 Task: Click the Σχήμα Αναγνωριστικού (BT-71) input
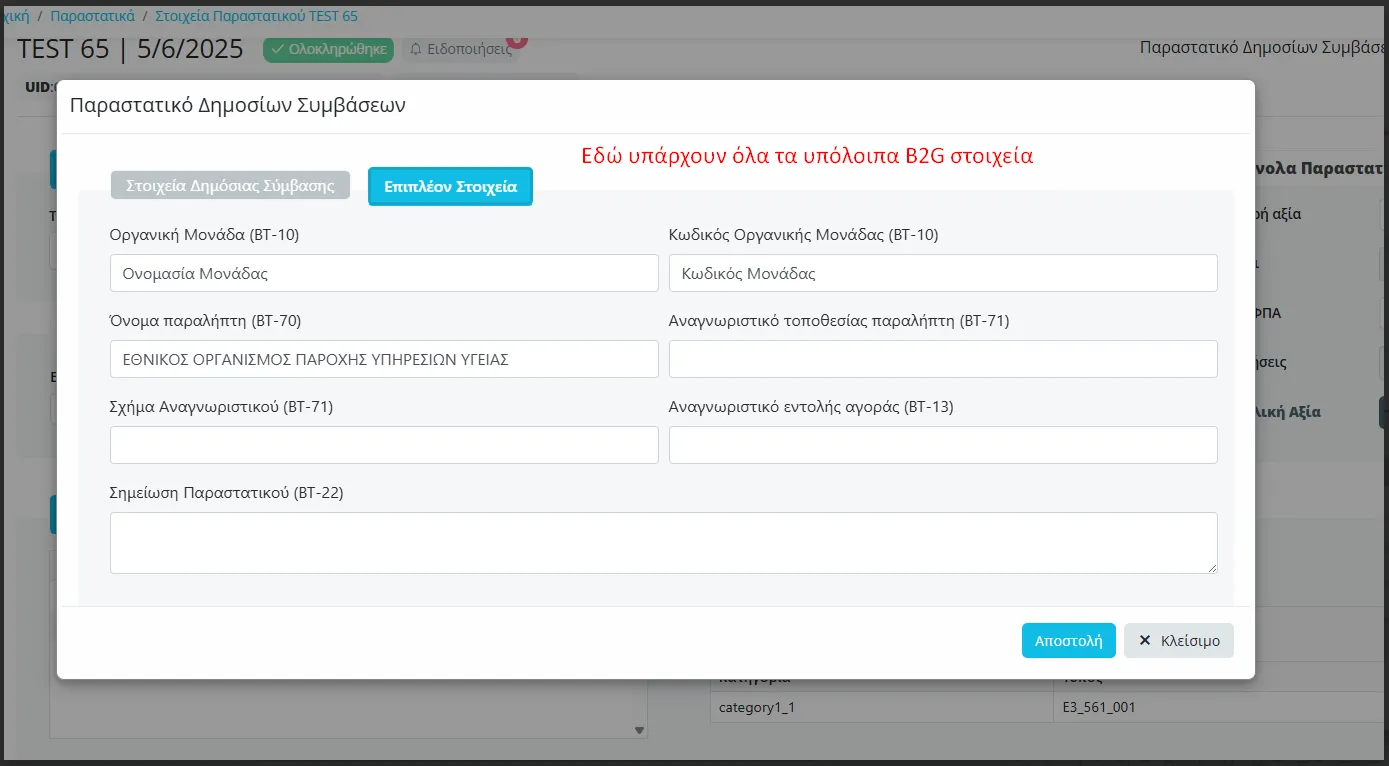[x=384, y=445]
